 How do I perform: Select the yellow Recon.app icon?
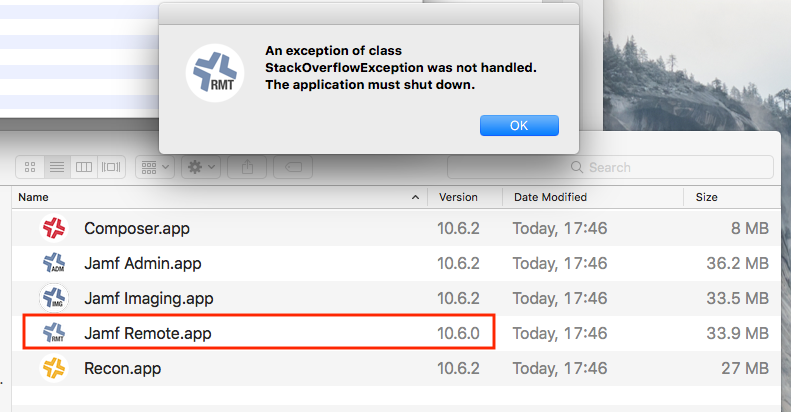[54, 368]
